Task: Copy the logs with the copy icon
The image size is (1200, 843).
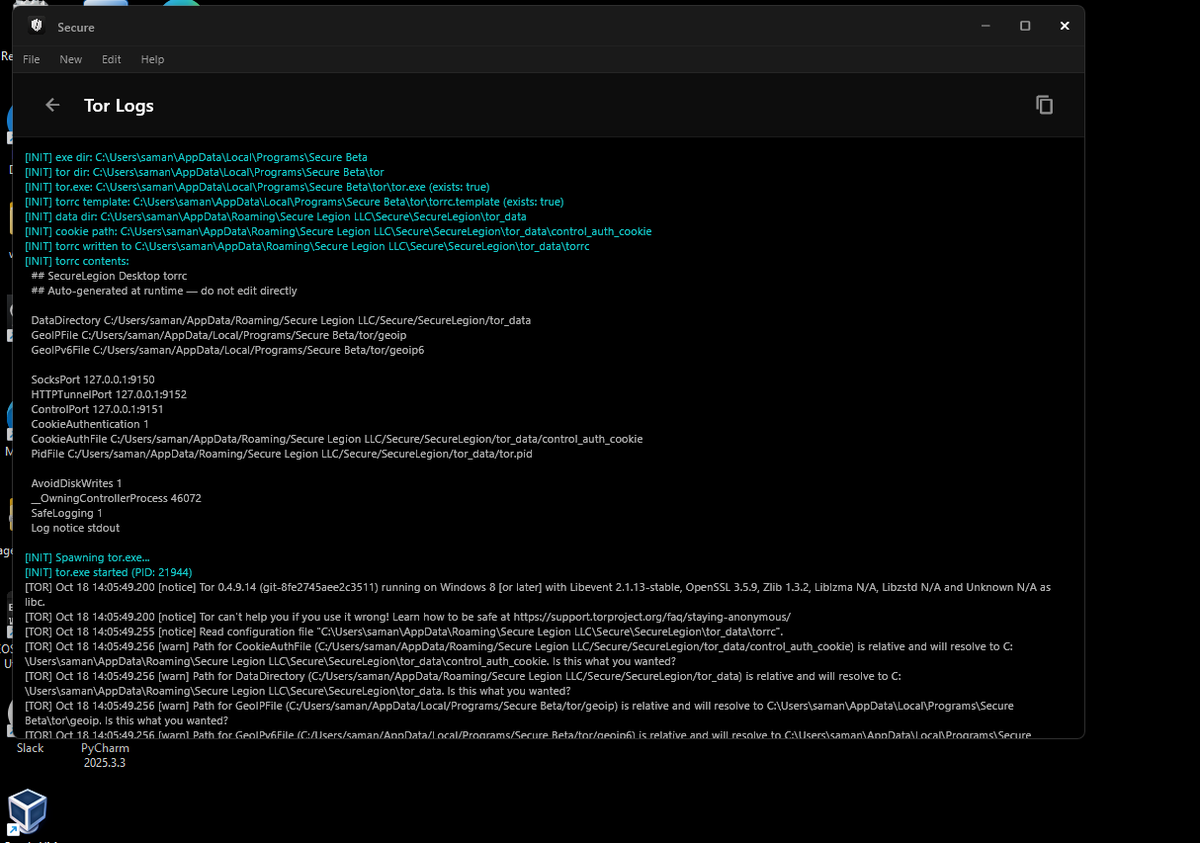Action: (x=1044, y=105)
